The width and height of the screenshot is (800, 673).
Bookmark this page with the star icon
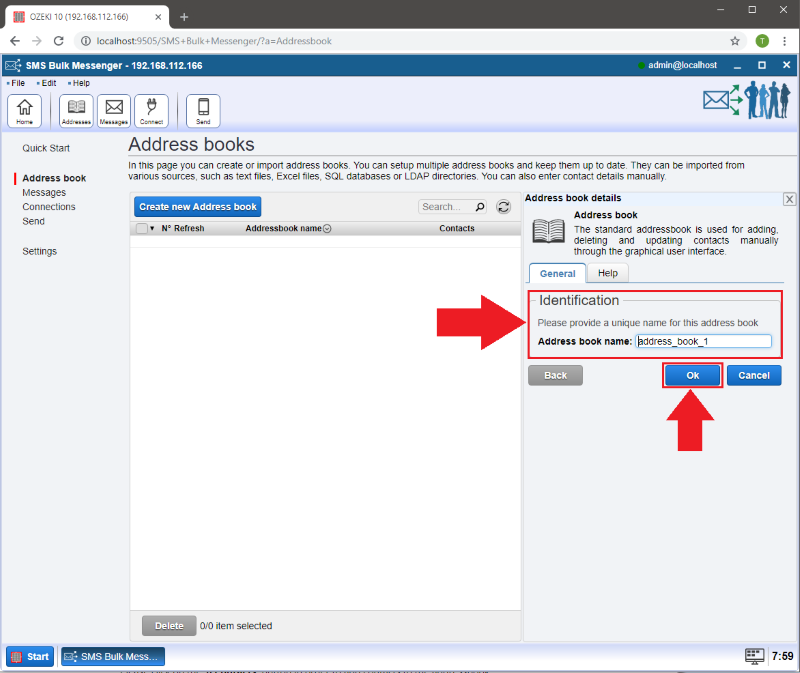(735, 41)
